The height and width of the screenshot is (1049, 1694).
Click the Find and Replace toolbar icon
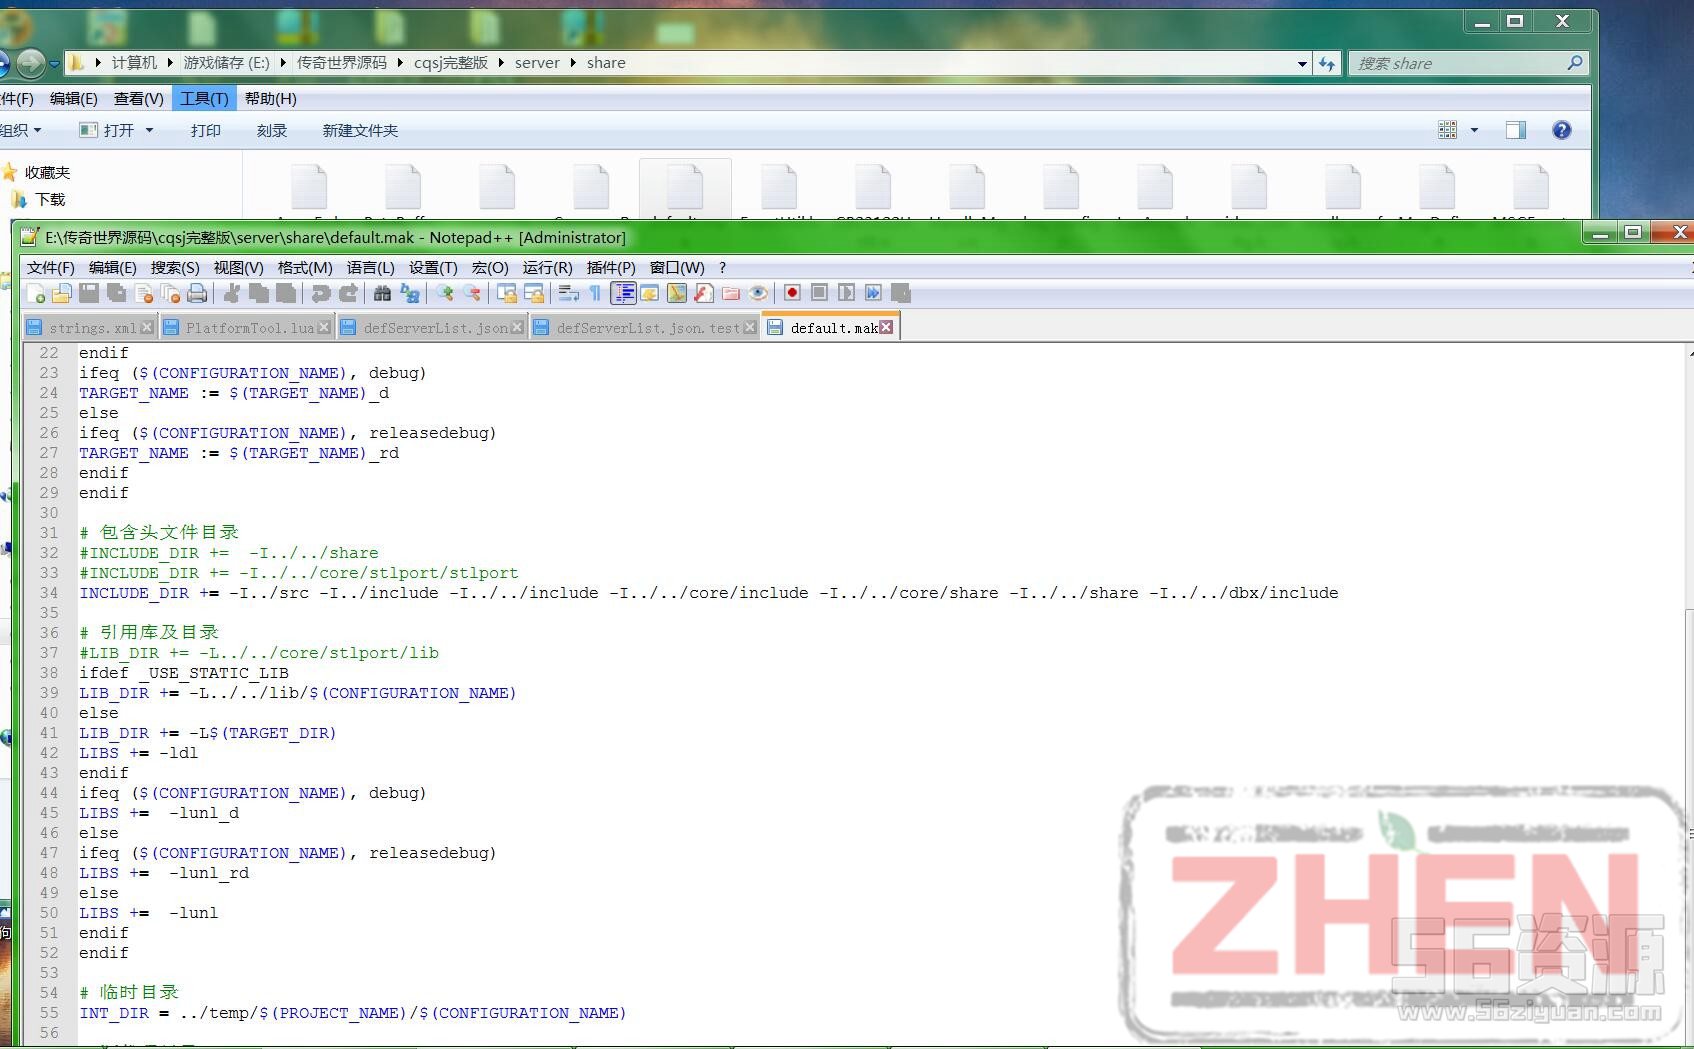tap(410, 293)
